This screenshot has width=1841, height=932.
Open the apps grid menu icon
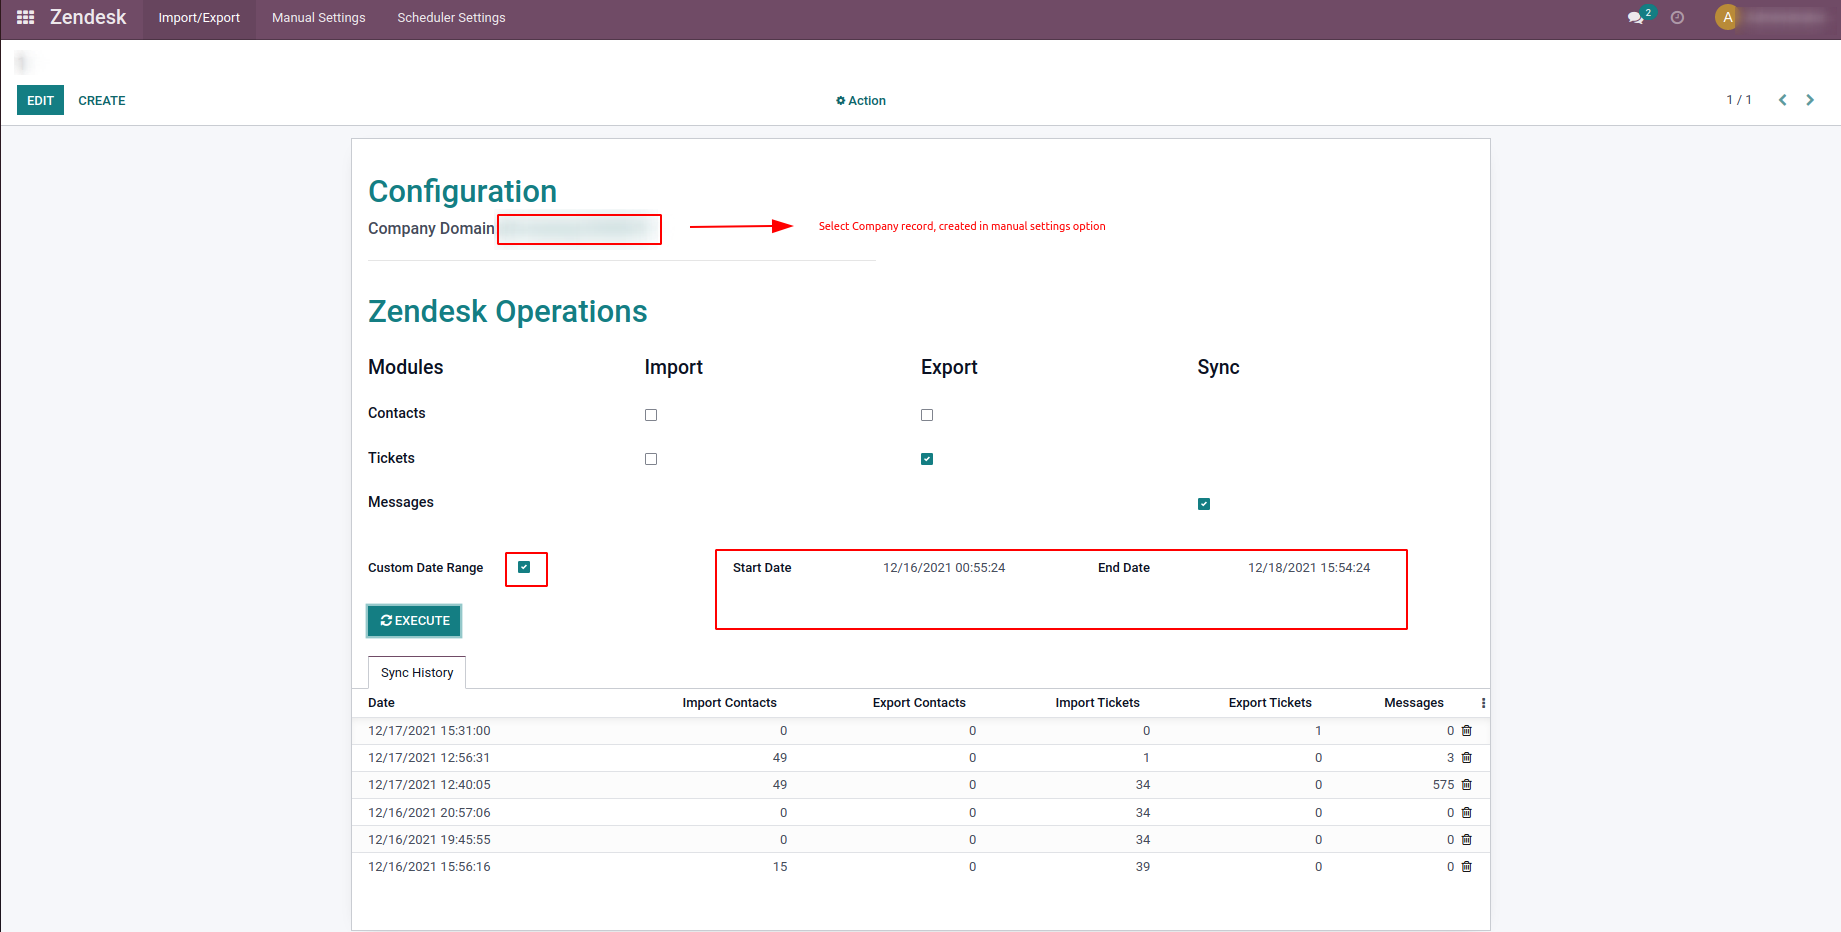coord(26,17)
